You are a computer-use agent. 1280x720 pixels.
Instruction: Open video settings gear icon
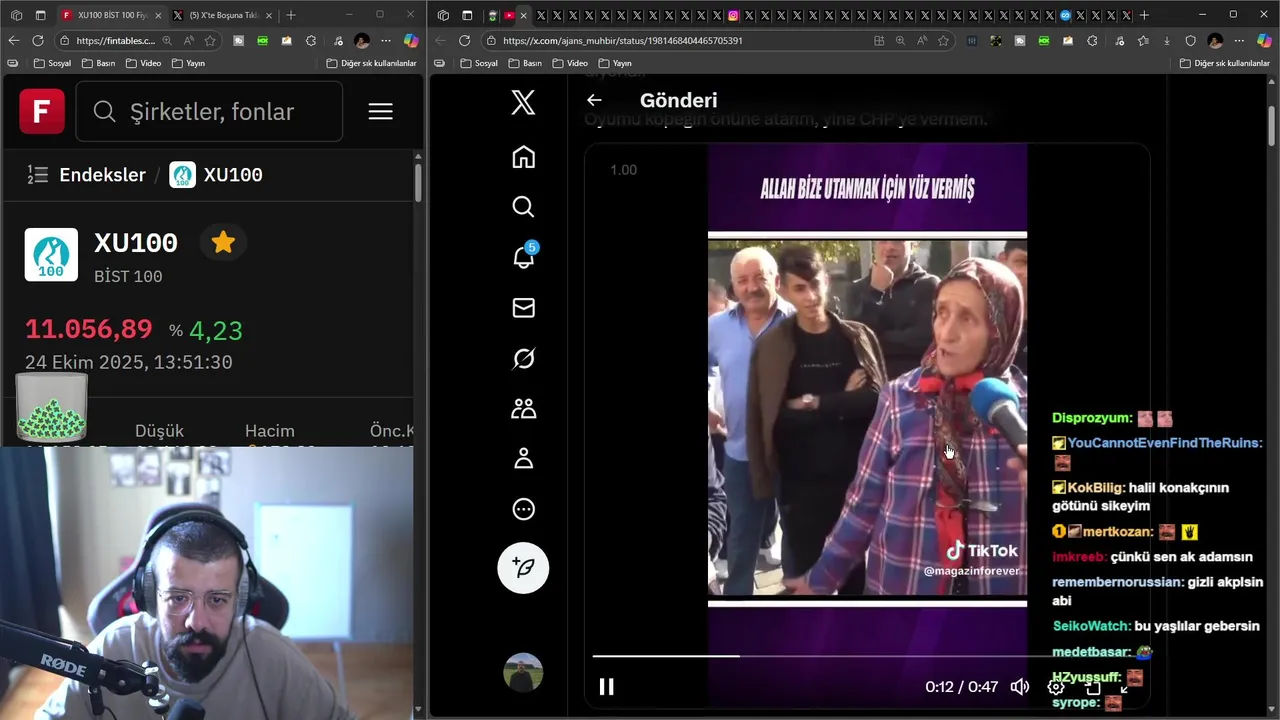1055,686
